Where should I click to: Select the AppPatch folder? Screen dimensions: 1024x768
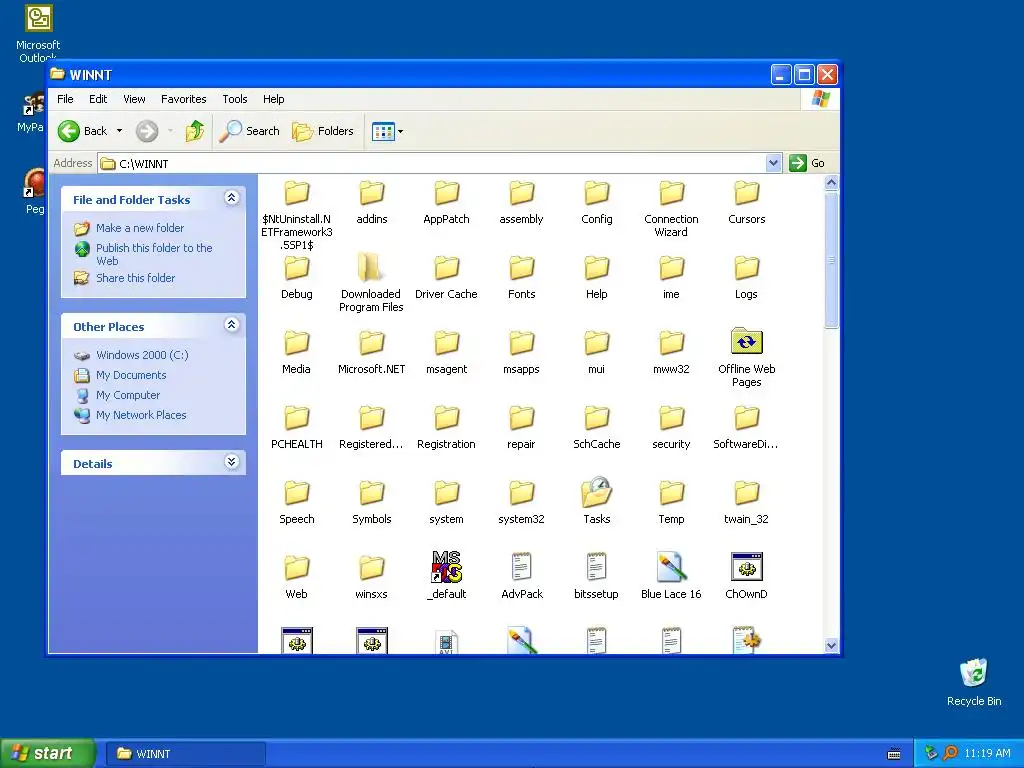[447, 201]
